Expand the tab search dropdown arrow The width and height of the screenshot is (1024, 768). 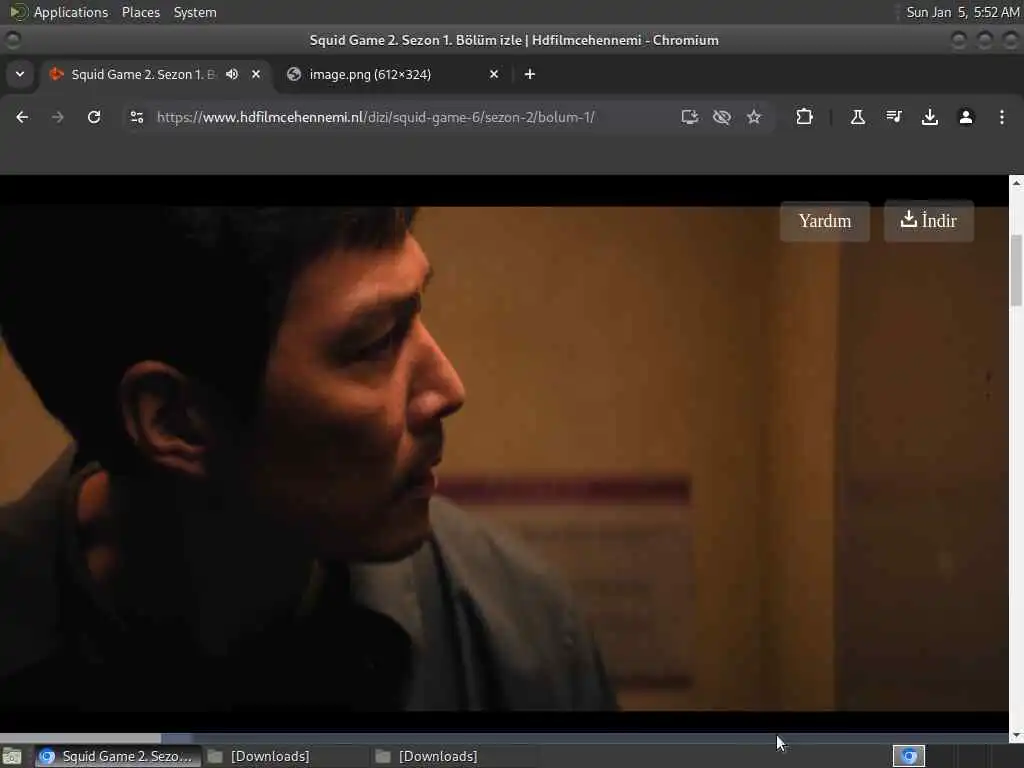pos(20,74)
